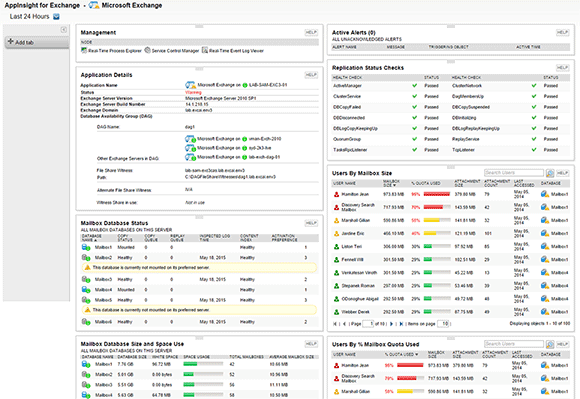Viewport: 580px width, 399px height.
Task: Click the page number input field
Action: [368, 324]
